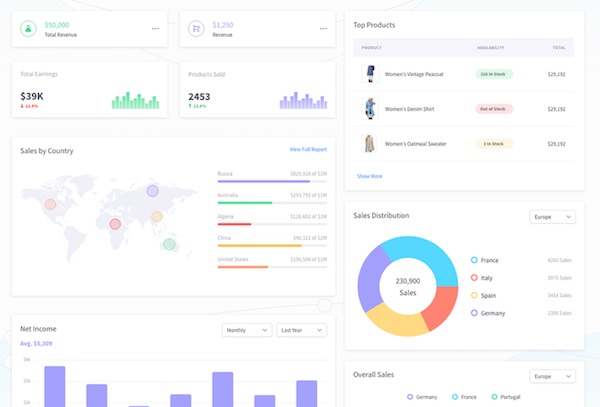Click the purple map marker over Russia
600x407 pixels.
click(152, 190)
